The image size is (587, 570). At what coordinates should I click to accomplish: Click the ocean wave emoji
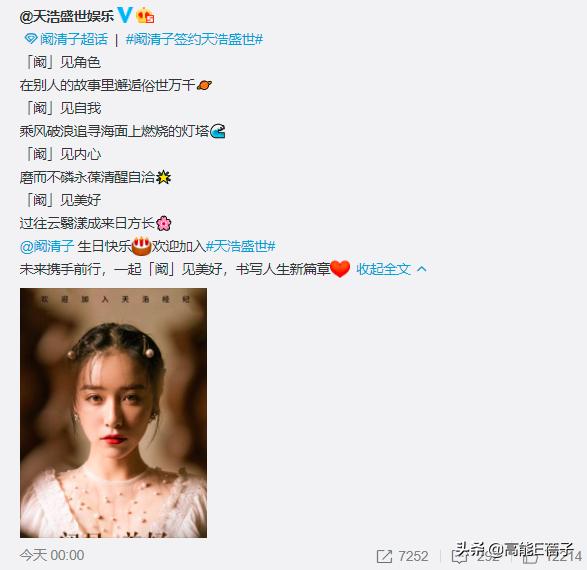coord(218,131)
